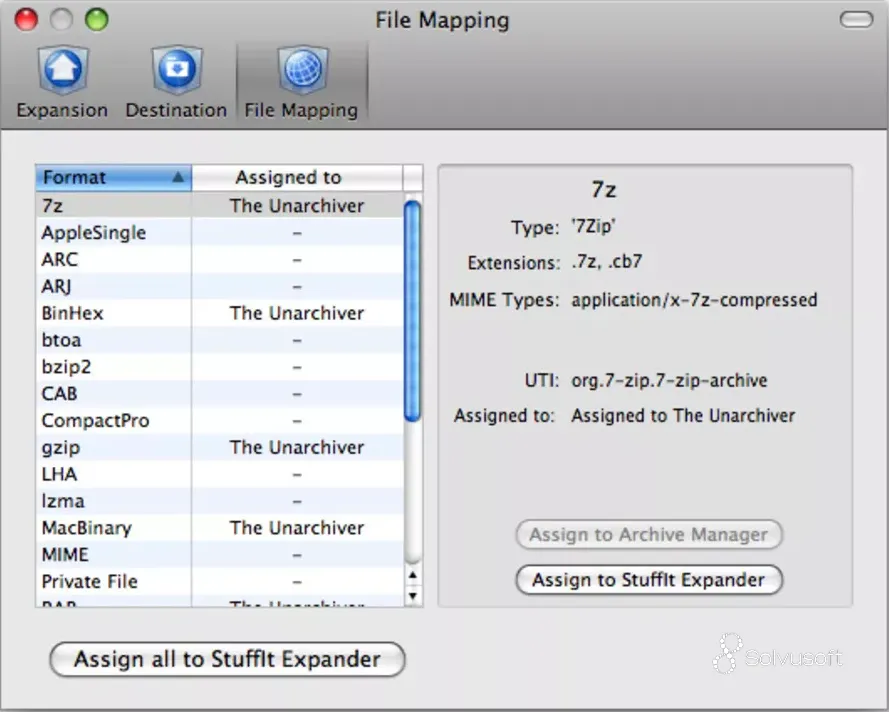
Task: Click the Assign to StuffIt Expander button
Action: coord(649,580)
